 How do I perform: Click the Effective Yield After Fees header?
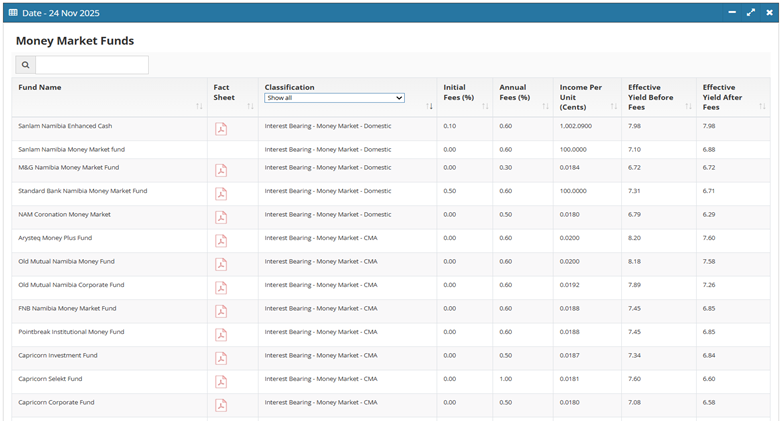pos(722,97)
